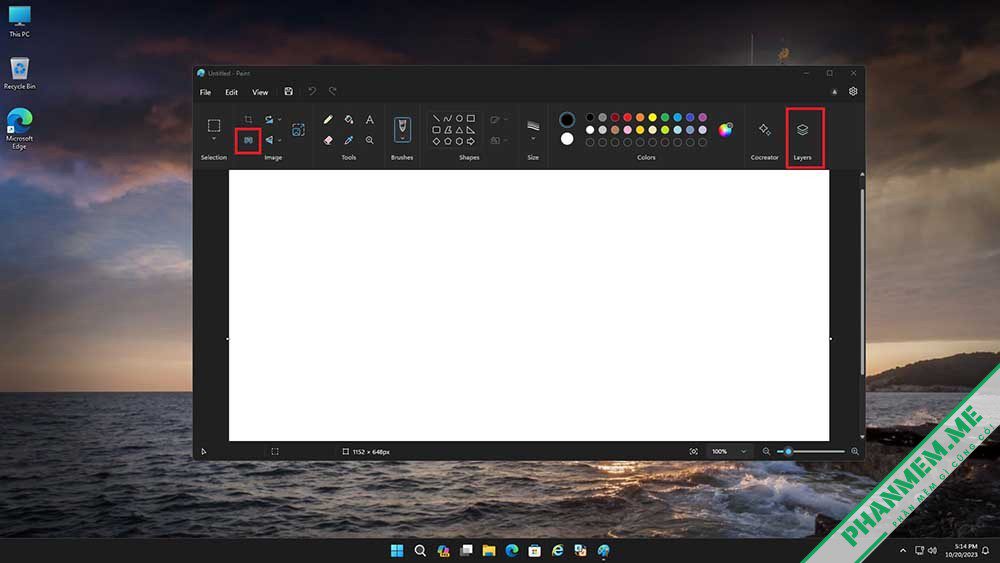
Task: Select the Color picker eyedropper tool
Action: coord(349,140)
